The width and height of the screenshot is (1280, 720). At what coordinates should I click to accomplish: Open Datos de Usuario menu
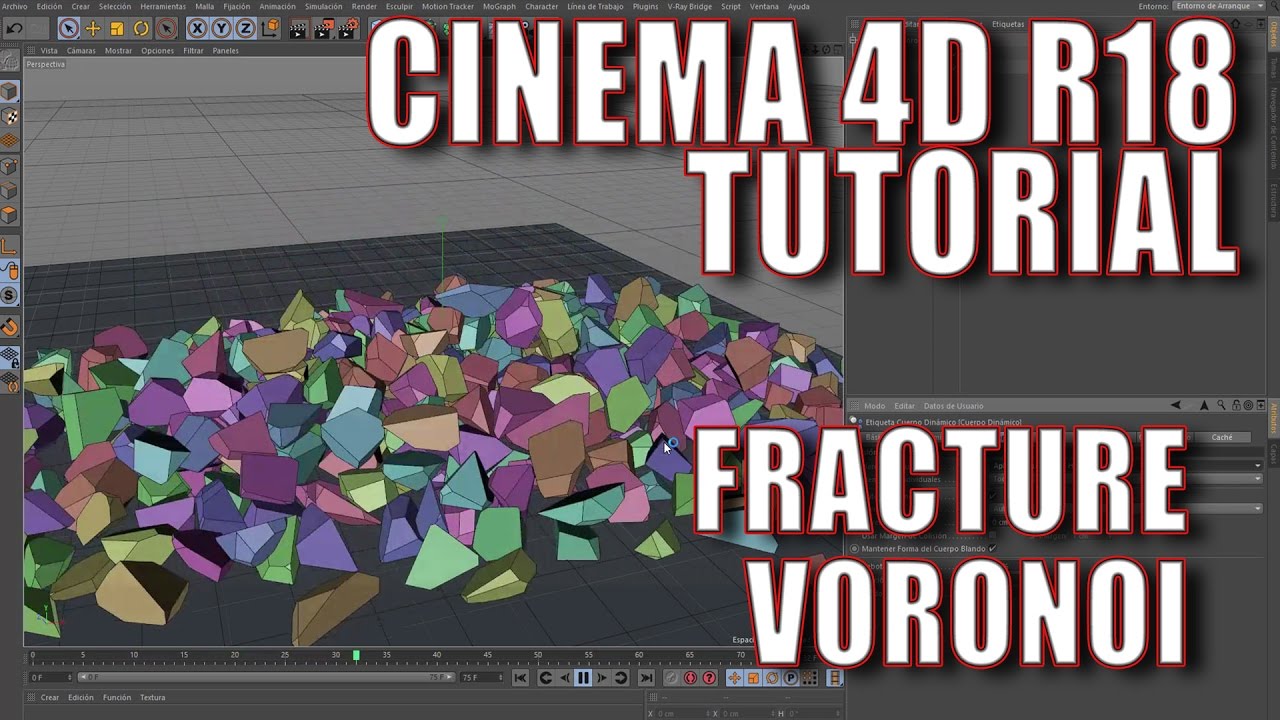click(x=953, y=406)
